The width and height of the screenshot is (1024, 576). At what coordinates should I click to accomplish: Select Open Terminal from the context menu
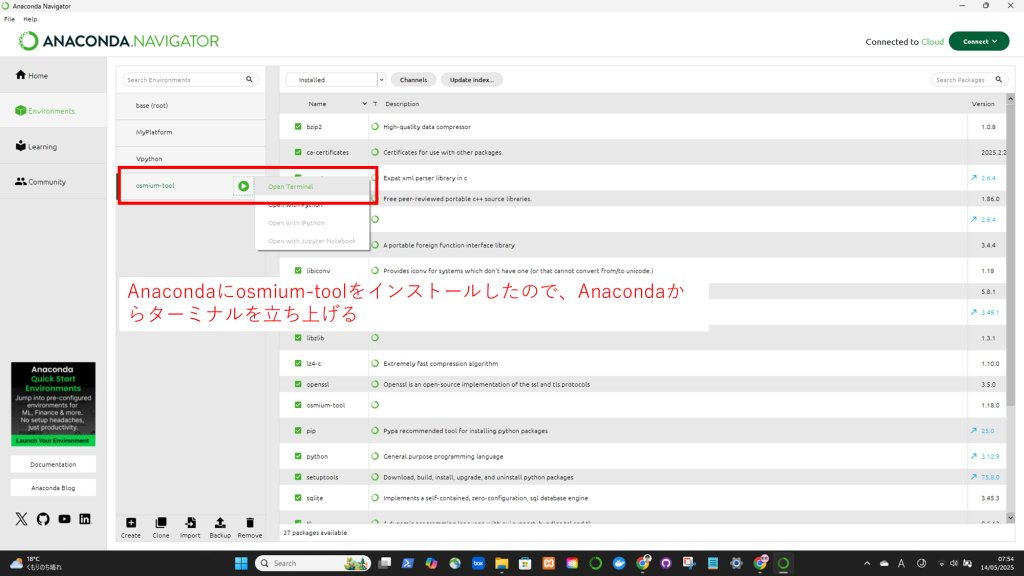(291, 187)
